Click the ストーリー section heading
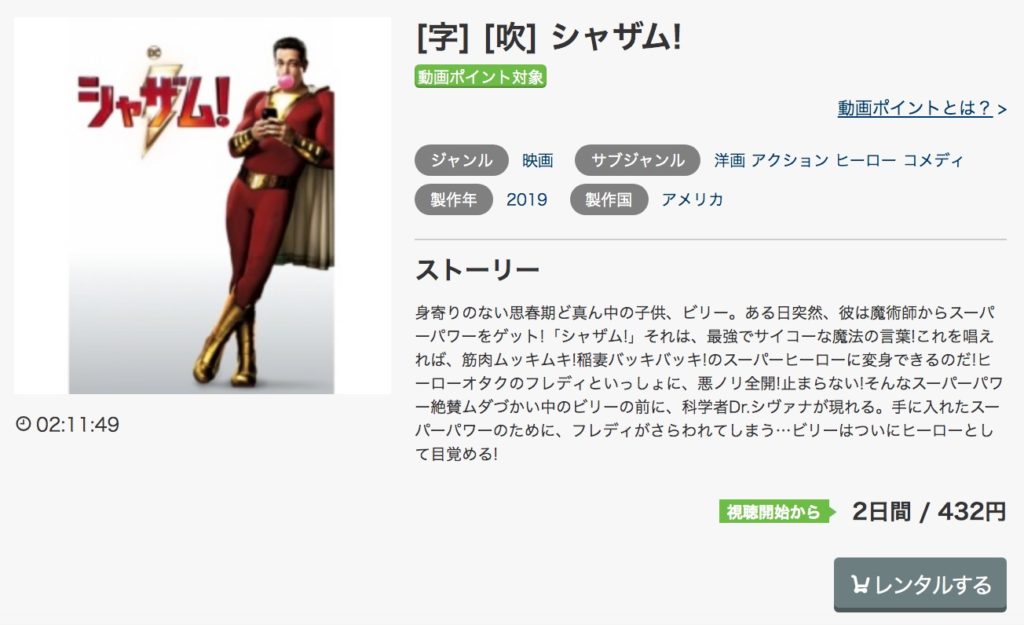 477,270
